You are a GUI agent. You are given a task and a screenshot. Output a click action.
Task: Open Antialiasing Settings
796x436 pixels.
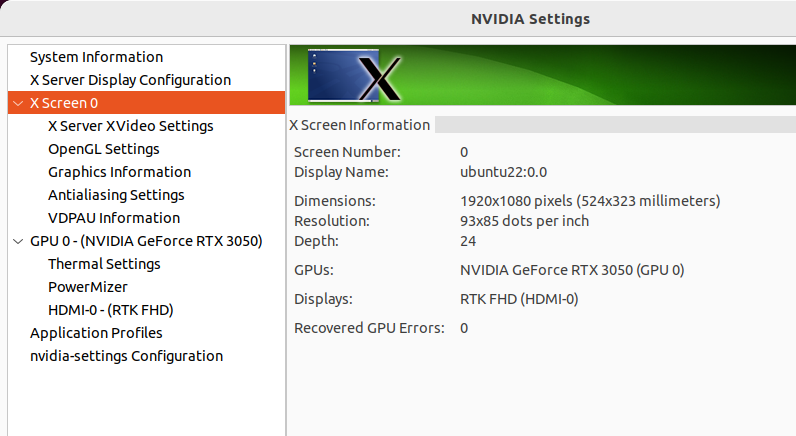(x=116, y=195)
